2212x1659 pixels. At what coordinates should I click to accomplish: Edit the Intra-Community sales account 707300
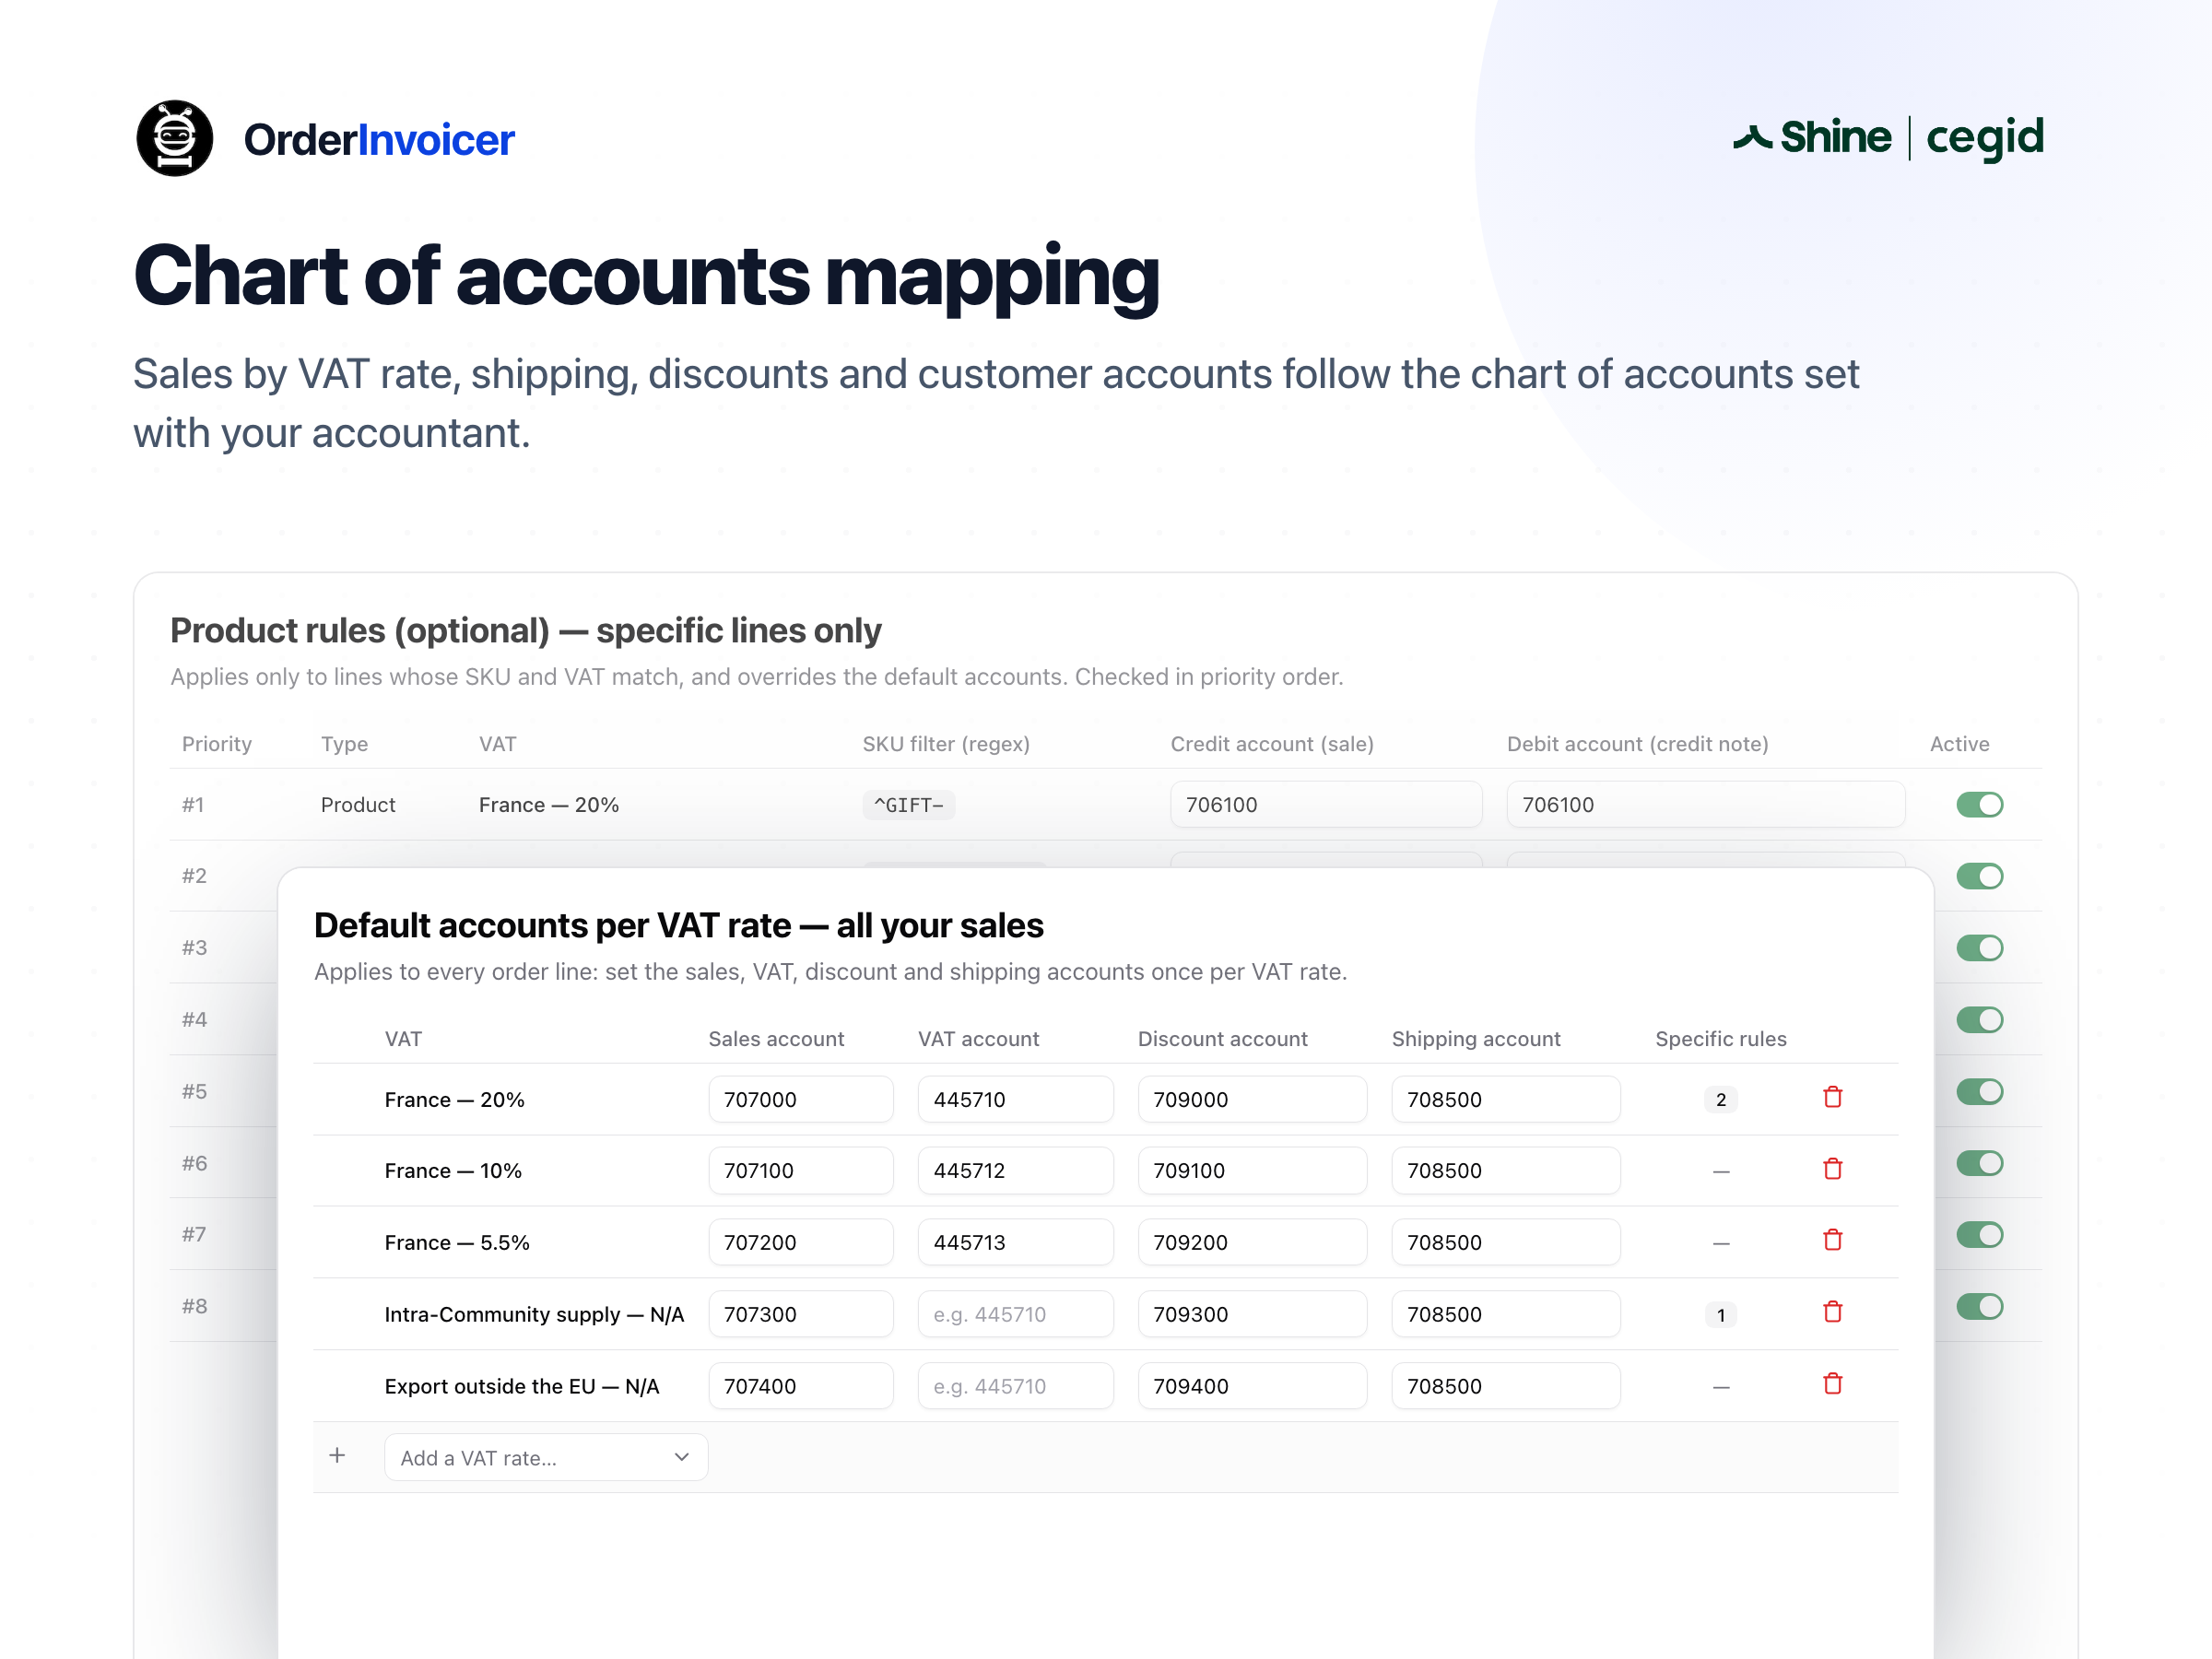click(801, 1315)
